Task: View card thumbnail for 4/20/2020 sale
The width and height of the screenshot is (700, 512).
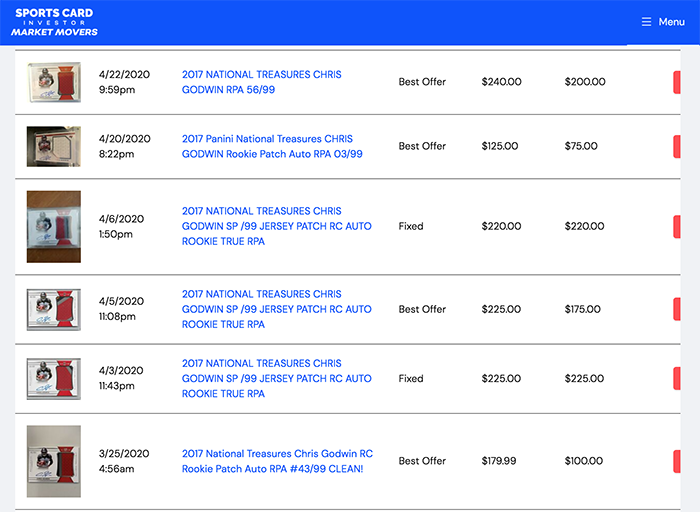Action: (x=54, y=146)
